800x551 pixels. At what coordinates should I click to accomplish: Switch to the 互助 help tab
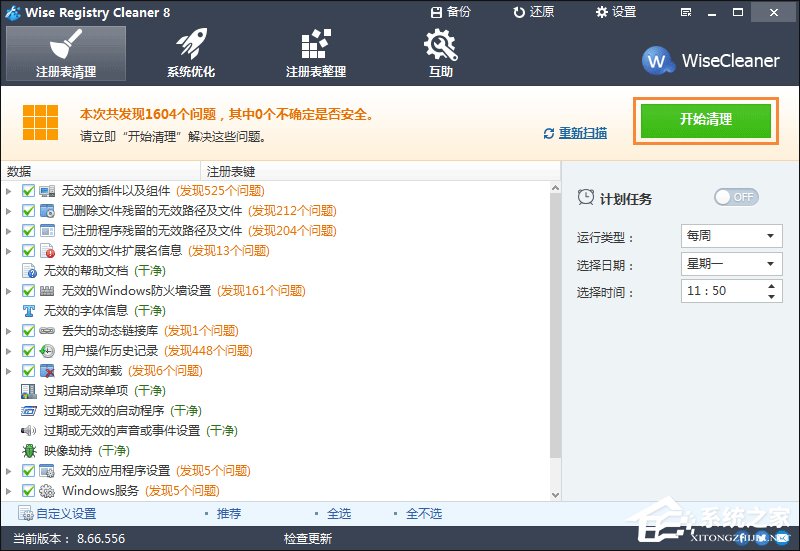coord(441,54)
